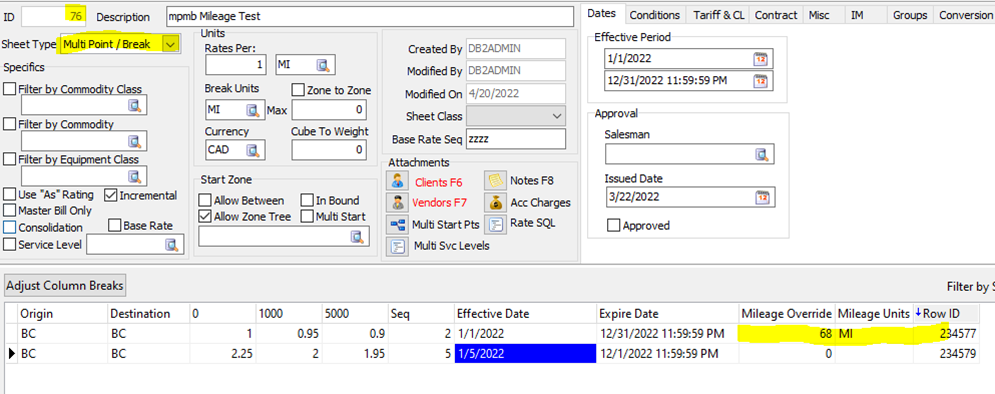Open lookup for Currency CAD field

pyautogui.click(x=253, y=150)
